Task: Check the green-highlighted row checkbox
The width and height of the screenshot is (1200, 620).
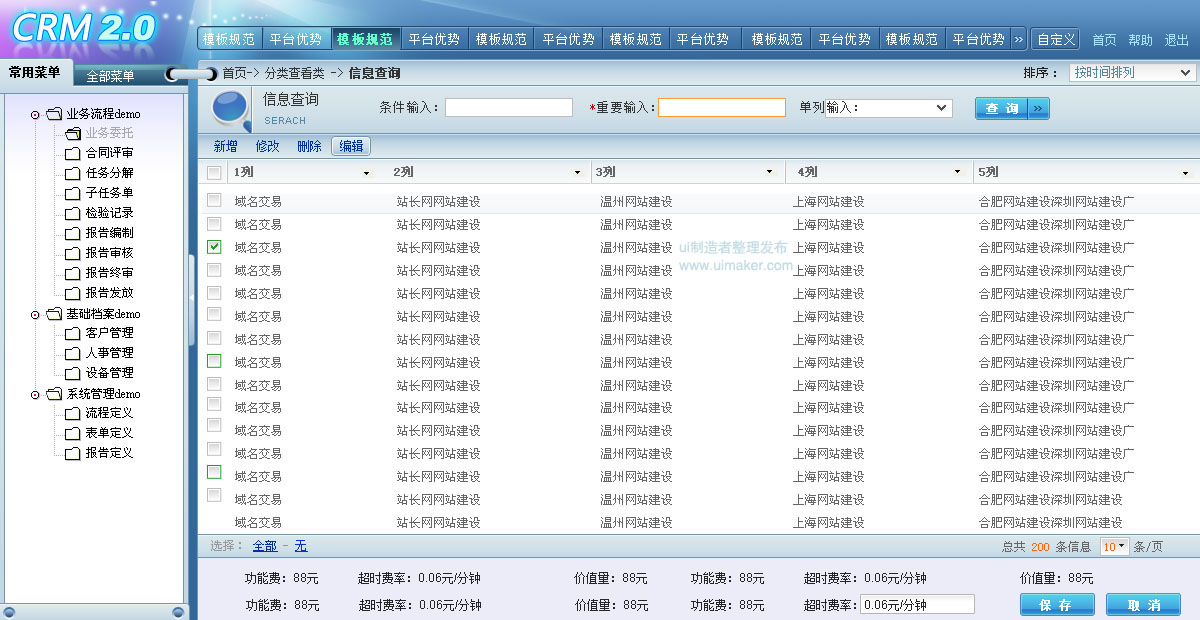Action: coord(213,361)
